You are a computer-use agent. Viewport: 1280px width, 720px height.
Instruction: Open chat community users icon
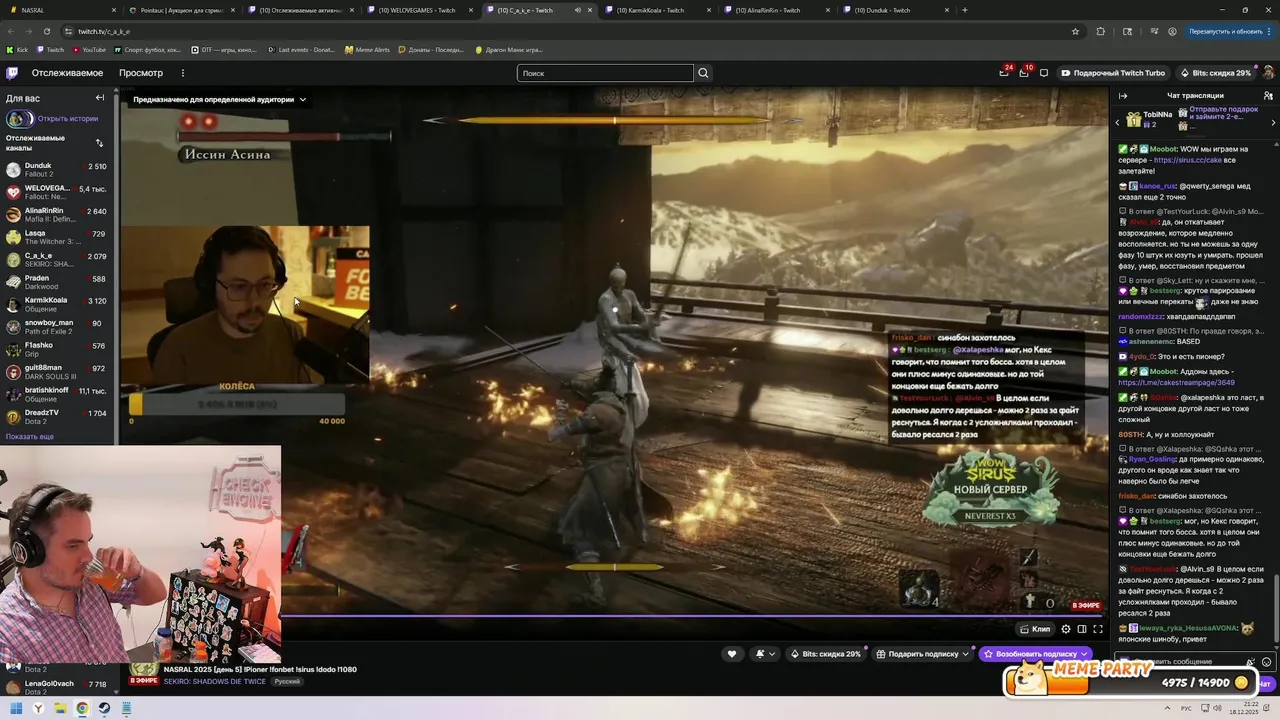click(1268, 96)
